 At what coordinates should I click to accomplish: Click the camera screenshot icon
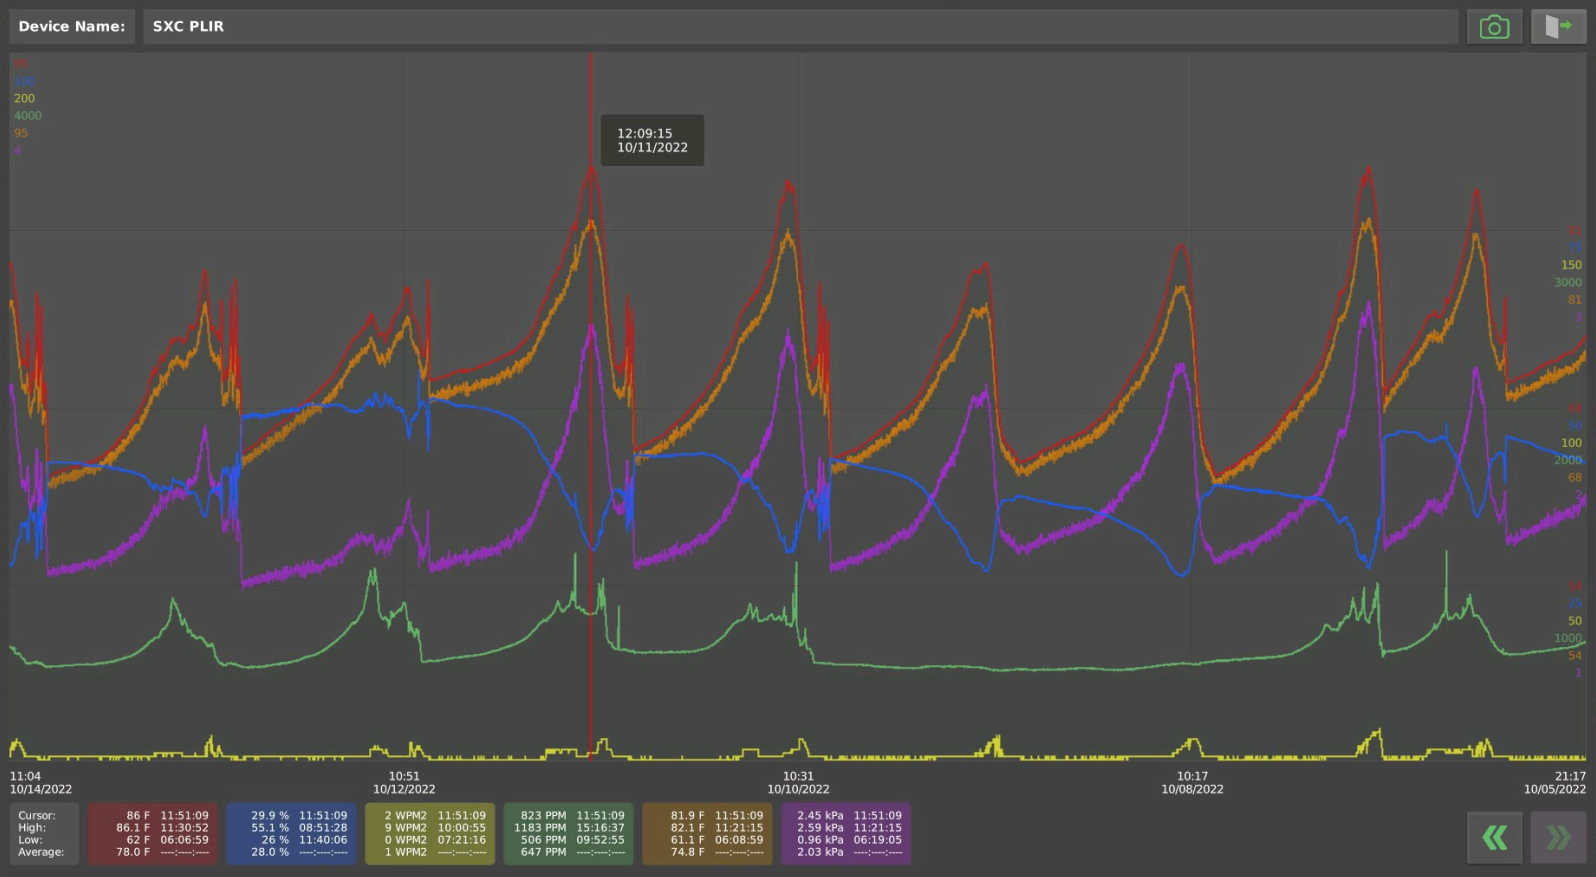tap(1494, 27)
